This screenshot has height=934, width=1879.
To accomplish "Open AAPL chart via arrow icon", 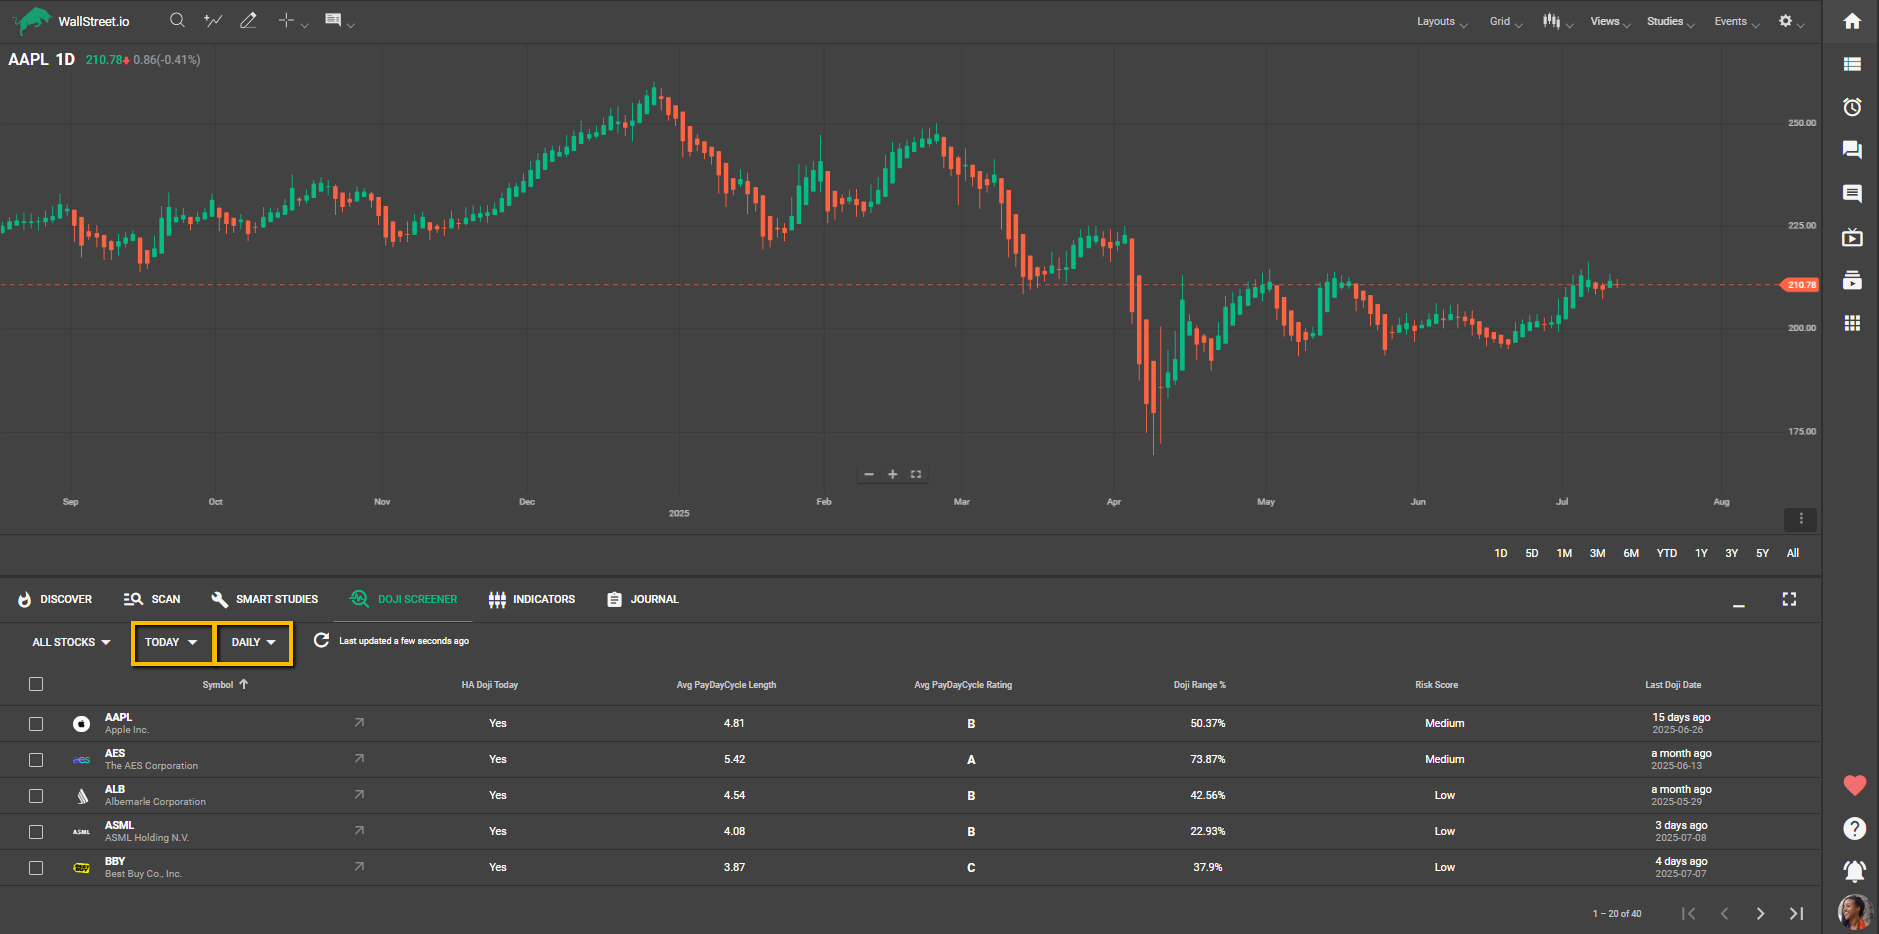I will (359, 722).
